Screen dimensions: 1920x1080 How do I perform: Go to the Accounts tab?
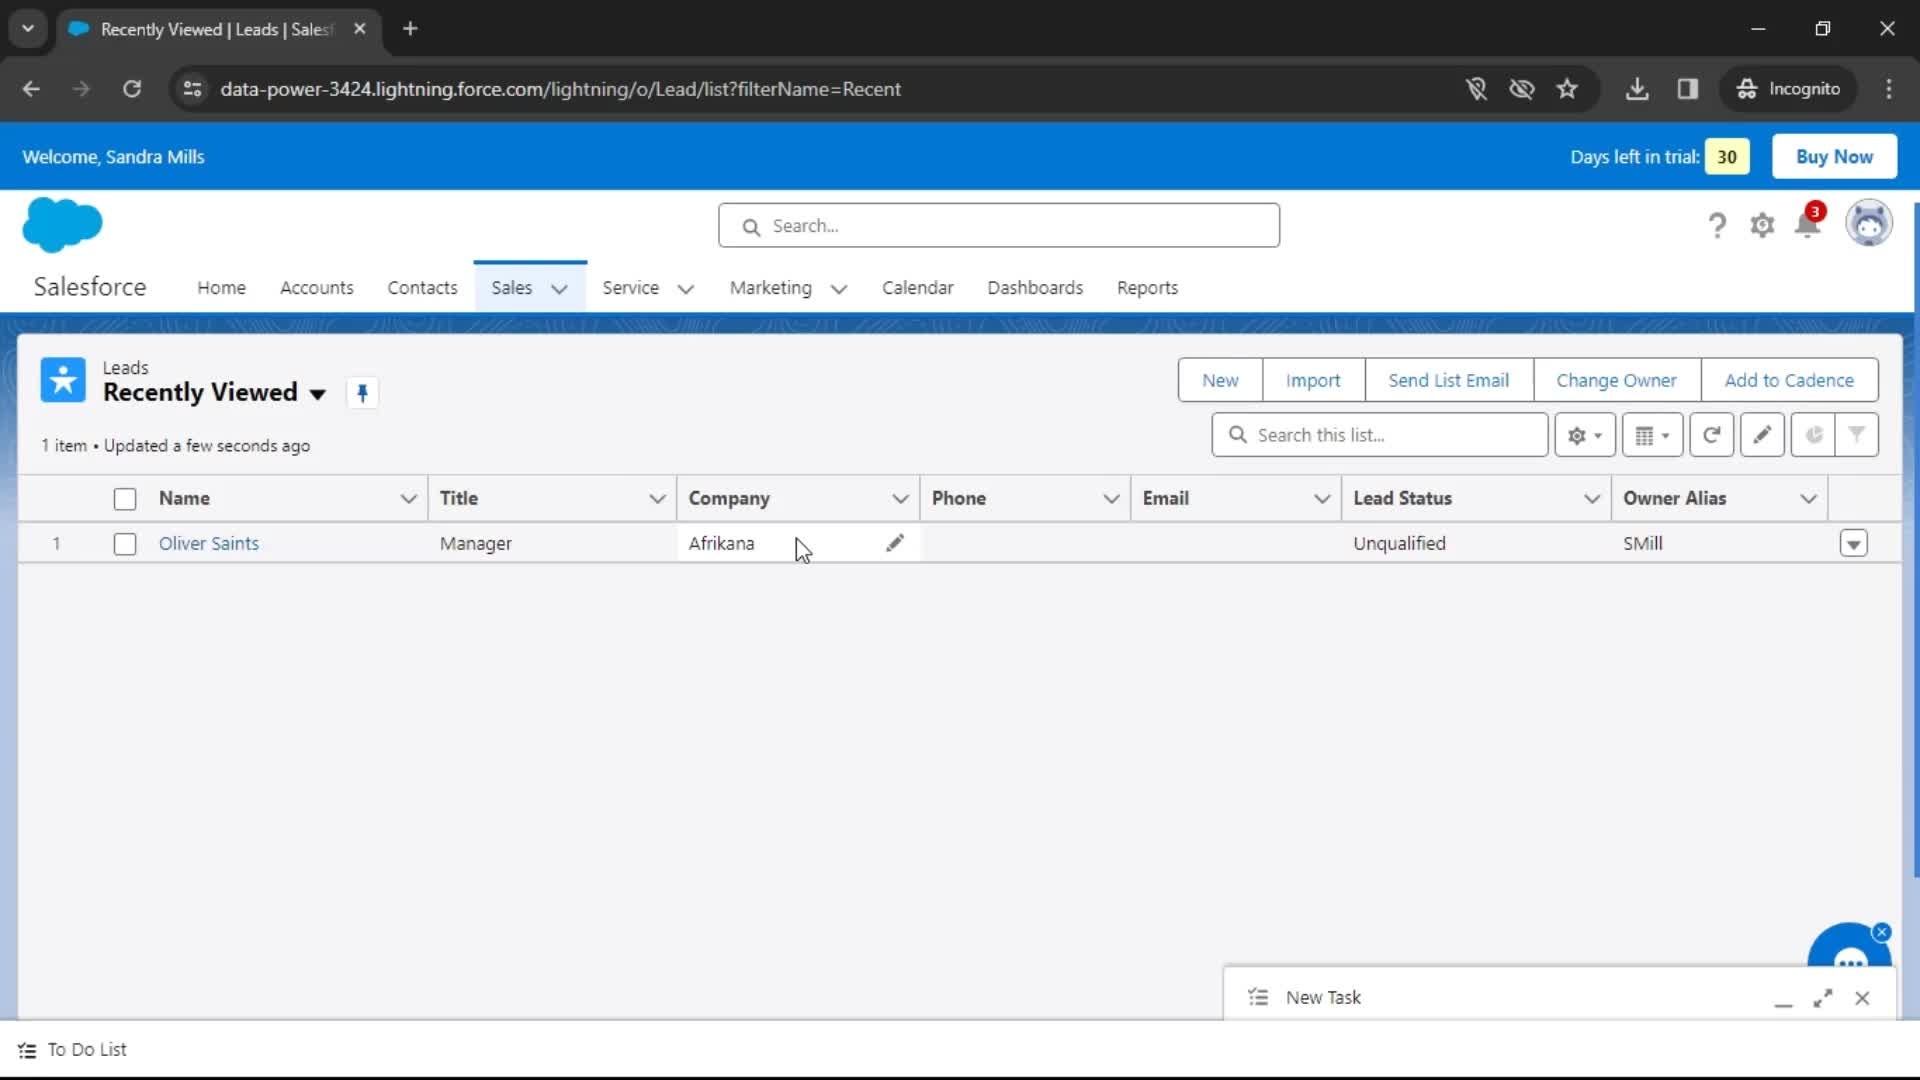point(317,288)
